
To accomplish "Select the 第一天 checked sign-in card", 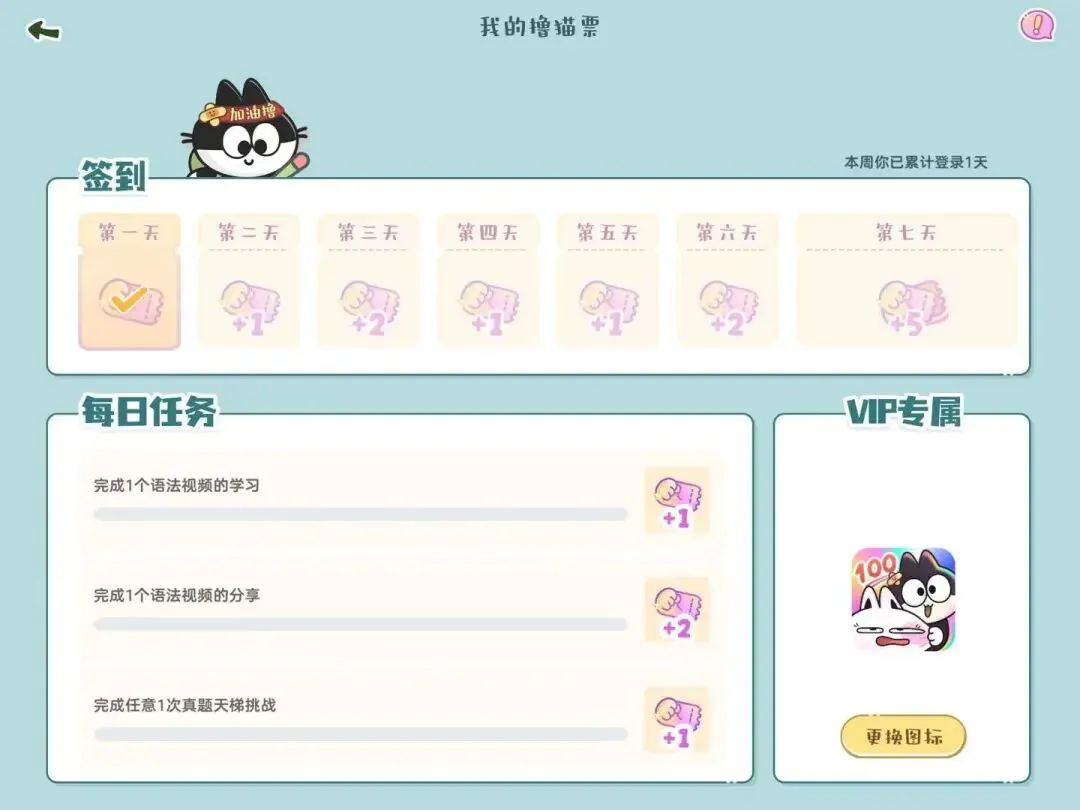I will click(129, 281).
